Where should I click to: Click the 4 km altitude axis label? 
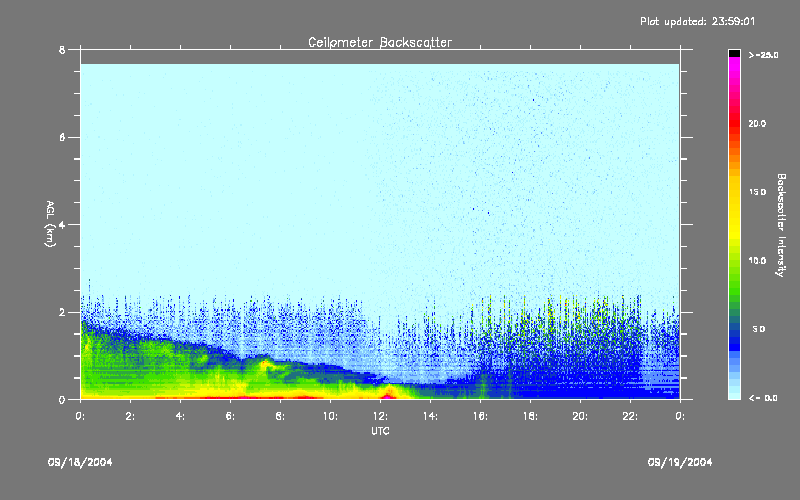point(62,225)
